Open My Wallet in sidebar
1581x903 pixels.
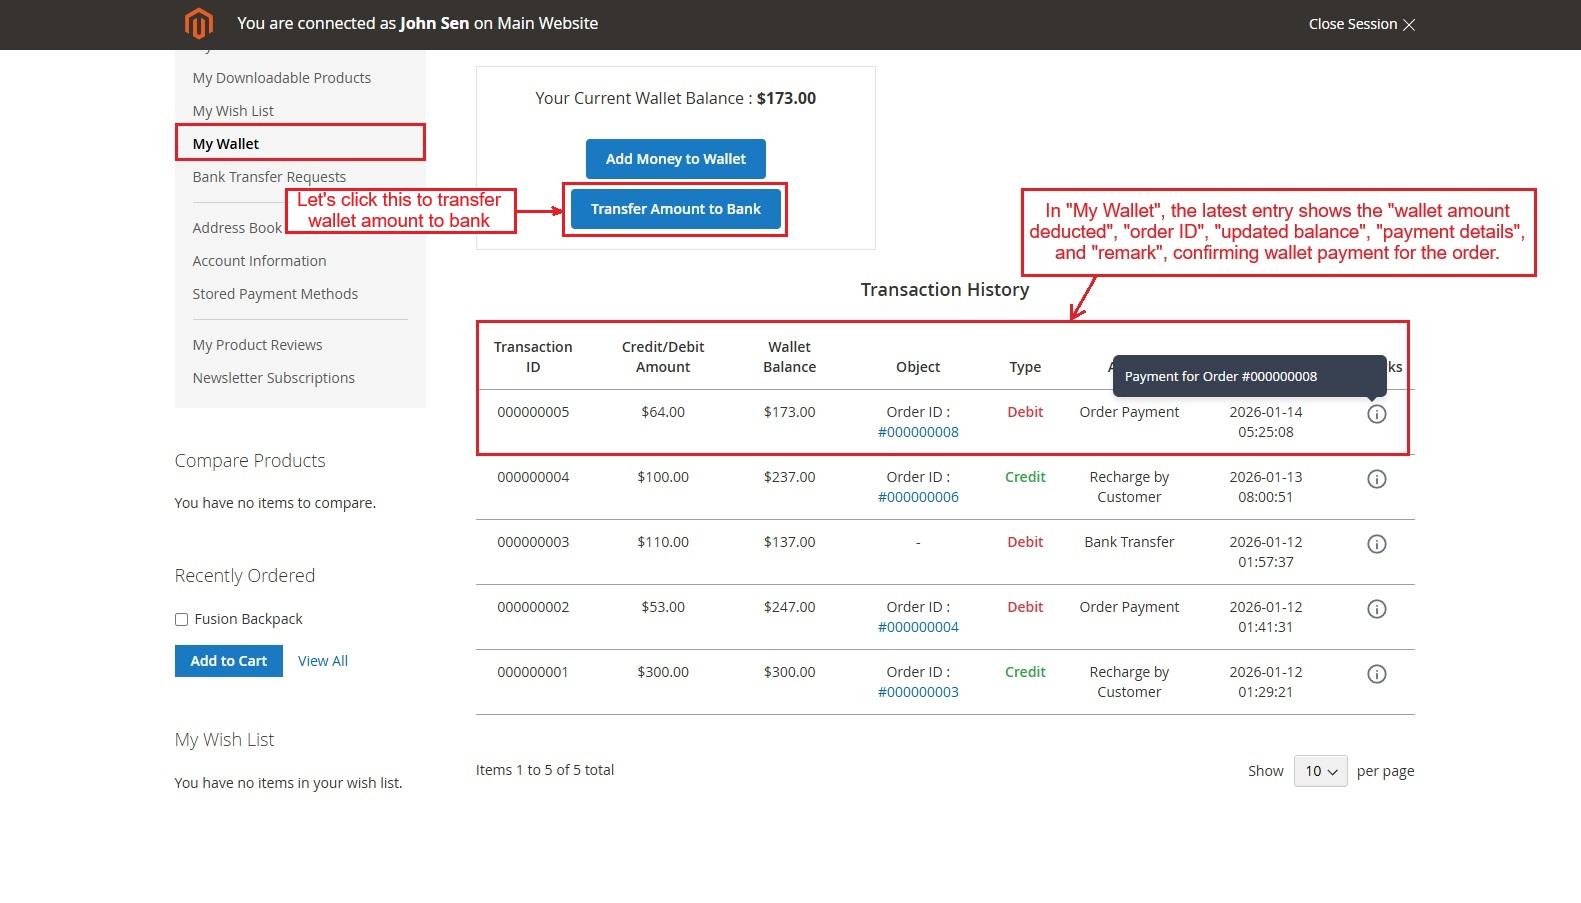point(226,144)
